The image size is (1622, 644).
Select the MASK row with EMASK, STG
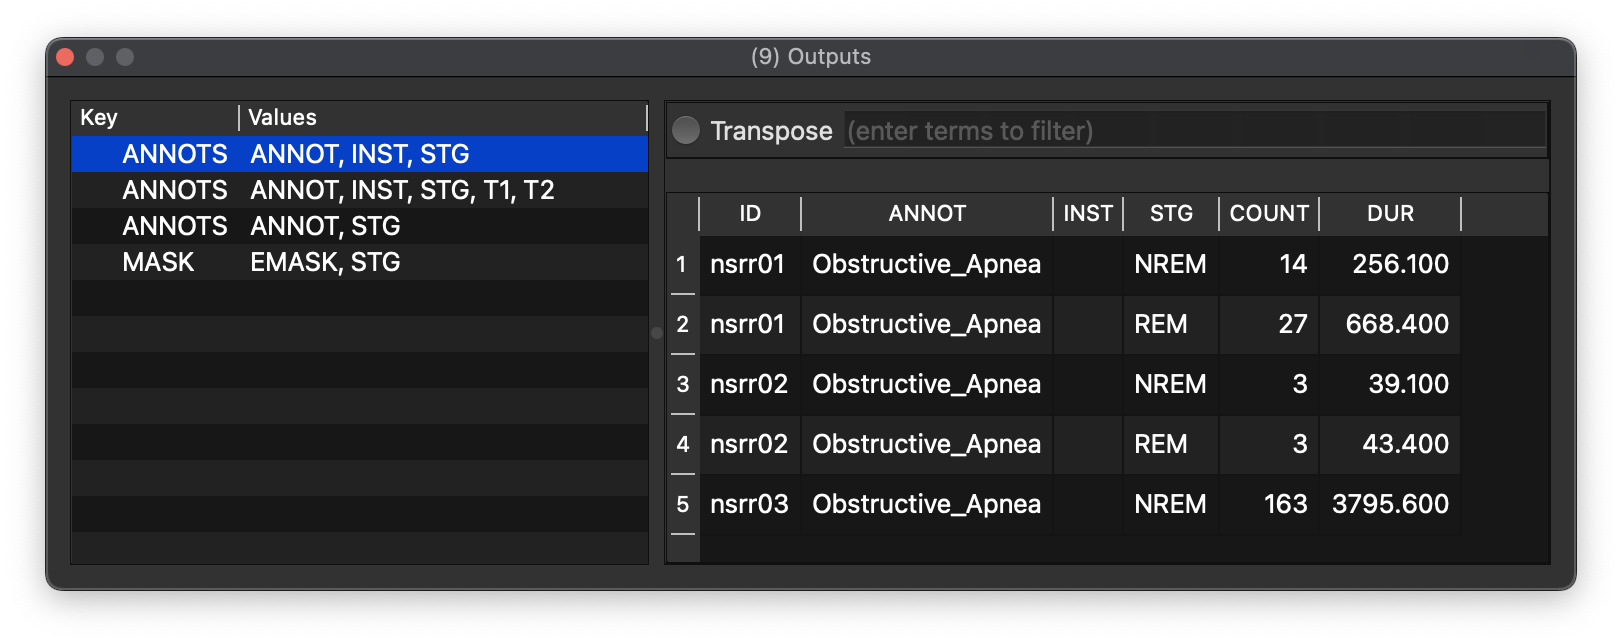359,262
